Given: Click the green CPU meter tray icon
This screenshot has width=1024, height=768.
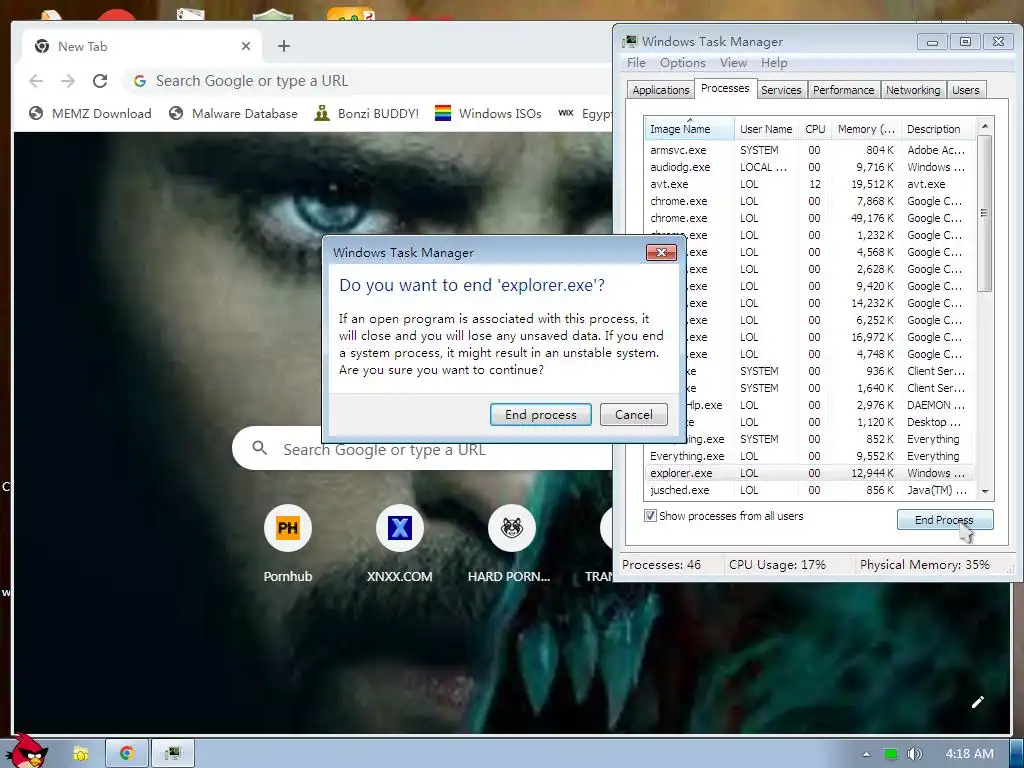Looking at the screenshot, I should 891,754.
